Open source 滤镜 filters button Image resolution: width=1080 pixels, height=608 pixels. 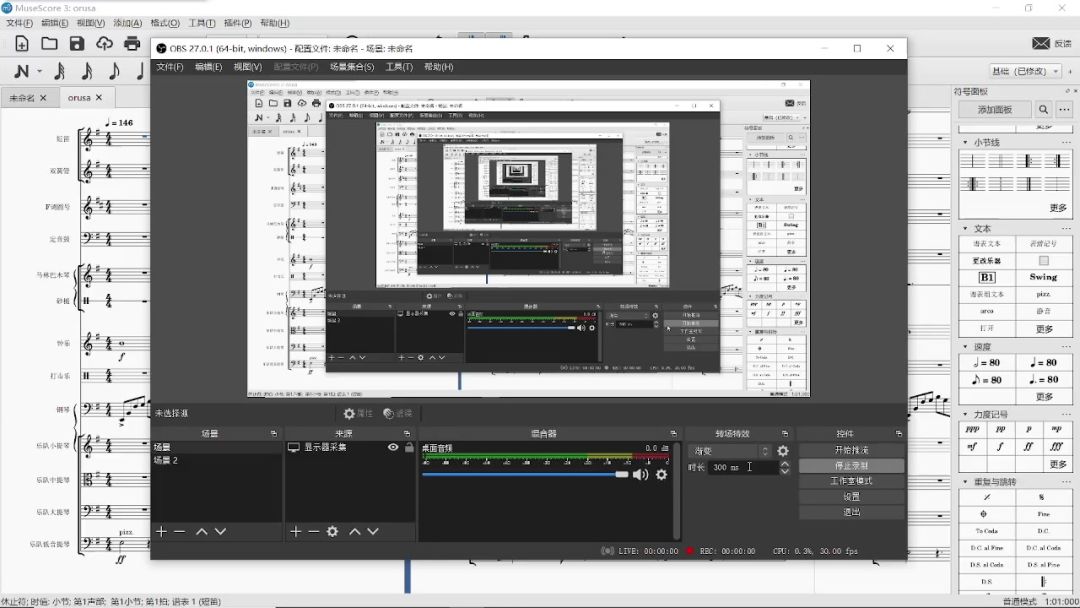coord(397,413)
